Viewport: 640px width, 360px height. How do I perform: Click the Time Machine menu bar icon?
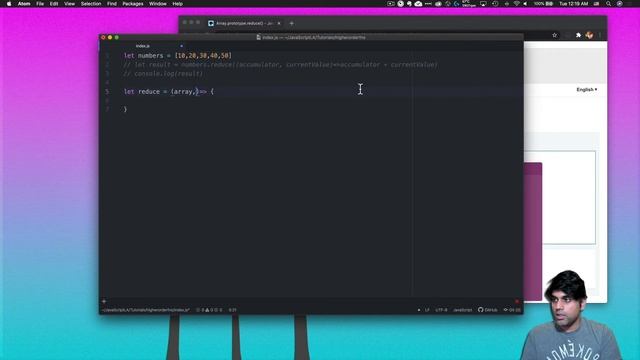495,4
